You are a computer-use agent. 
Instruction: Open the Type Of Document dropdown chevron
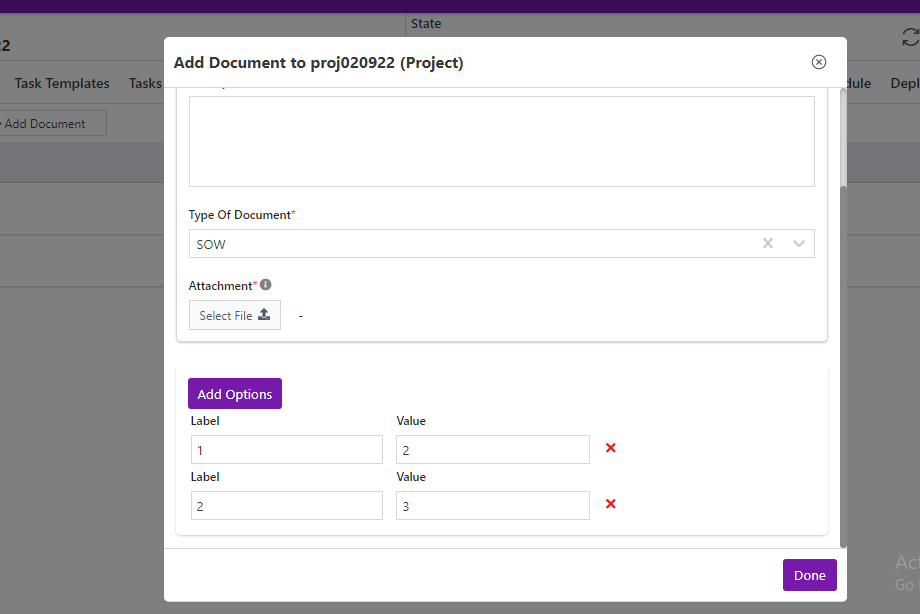798,243
